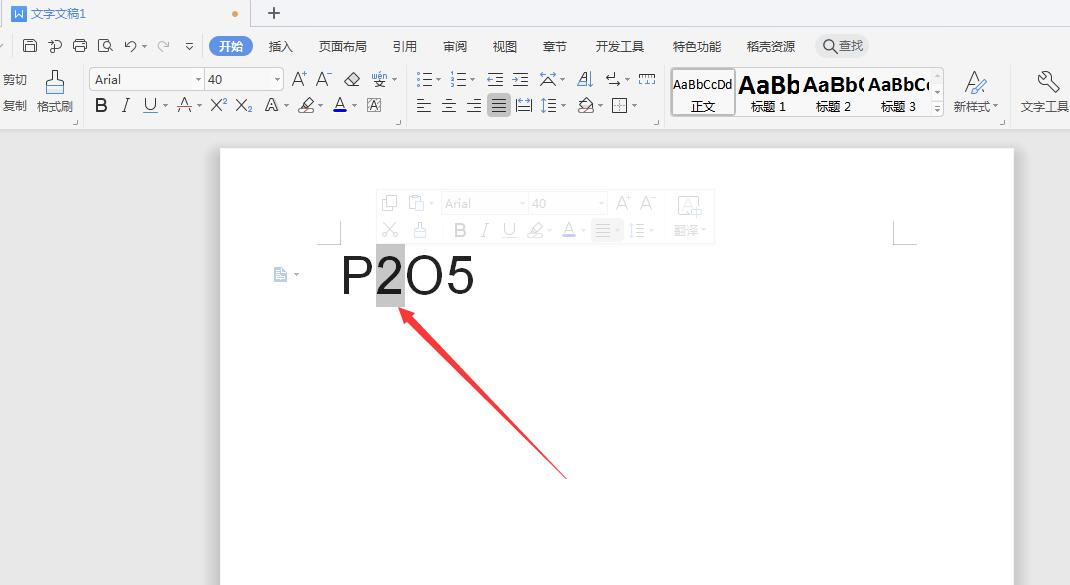Toggle bold formatting on selected text
Image resolution: width=1070 pixels, height=585 pixels.
(100, 104)
